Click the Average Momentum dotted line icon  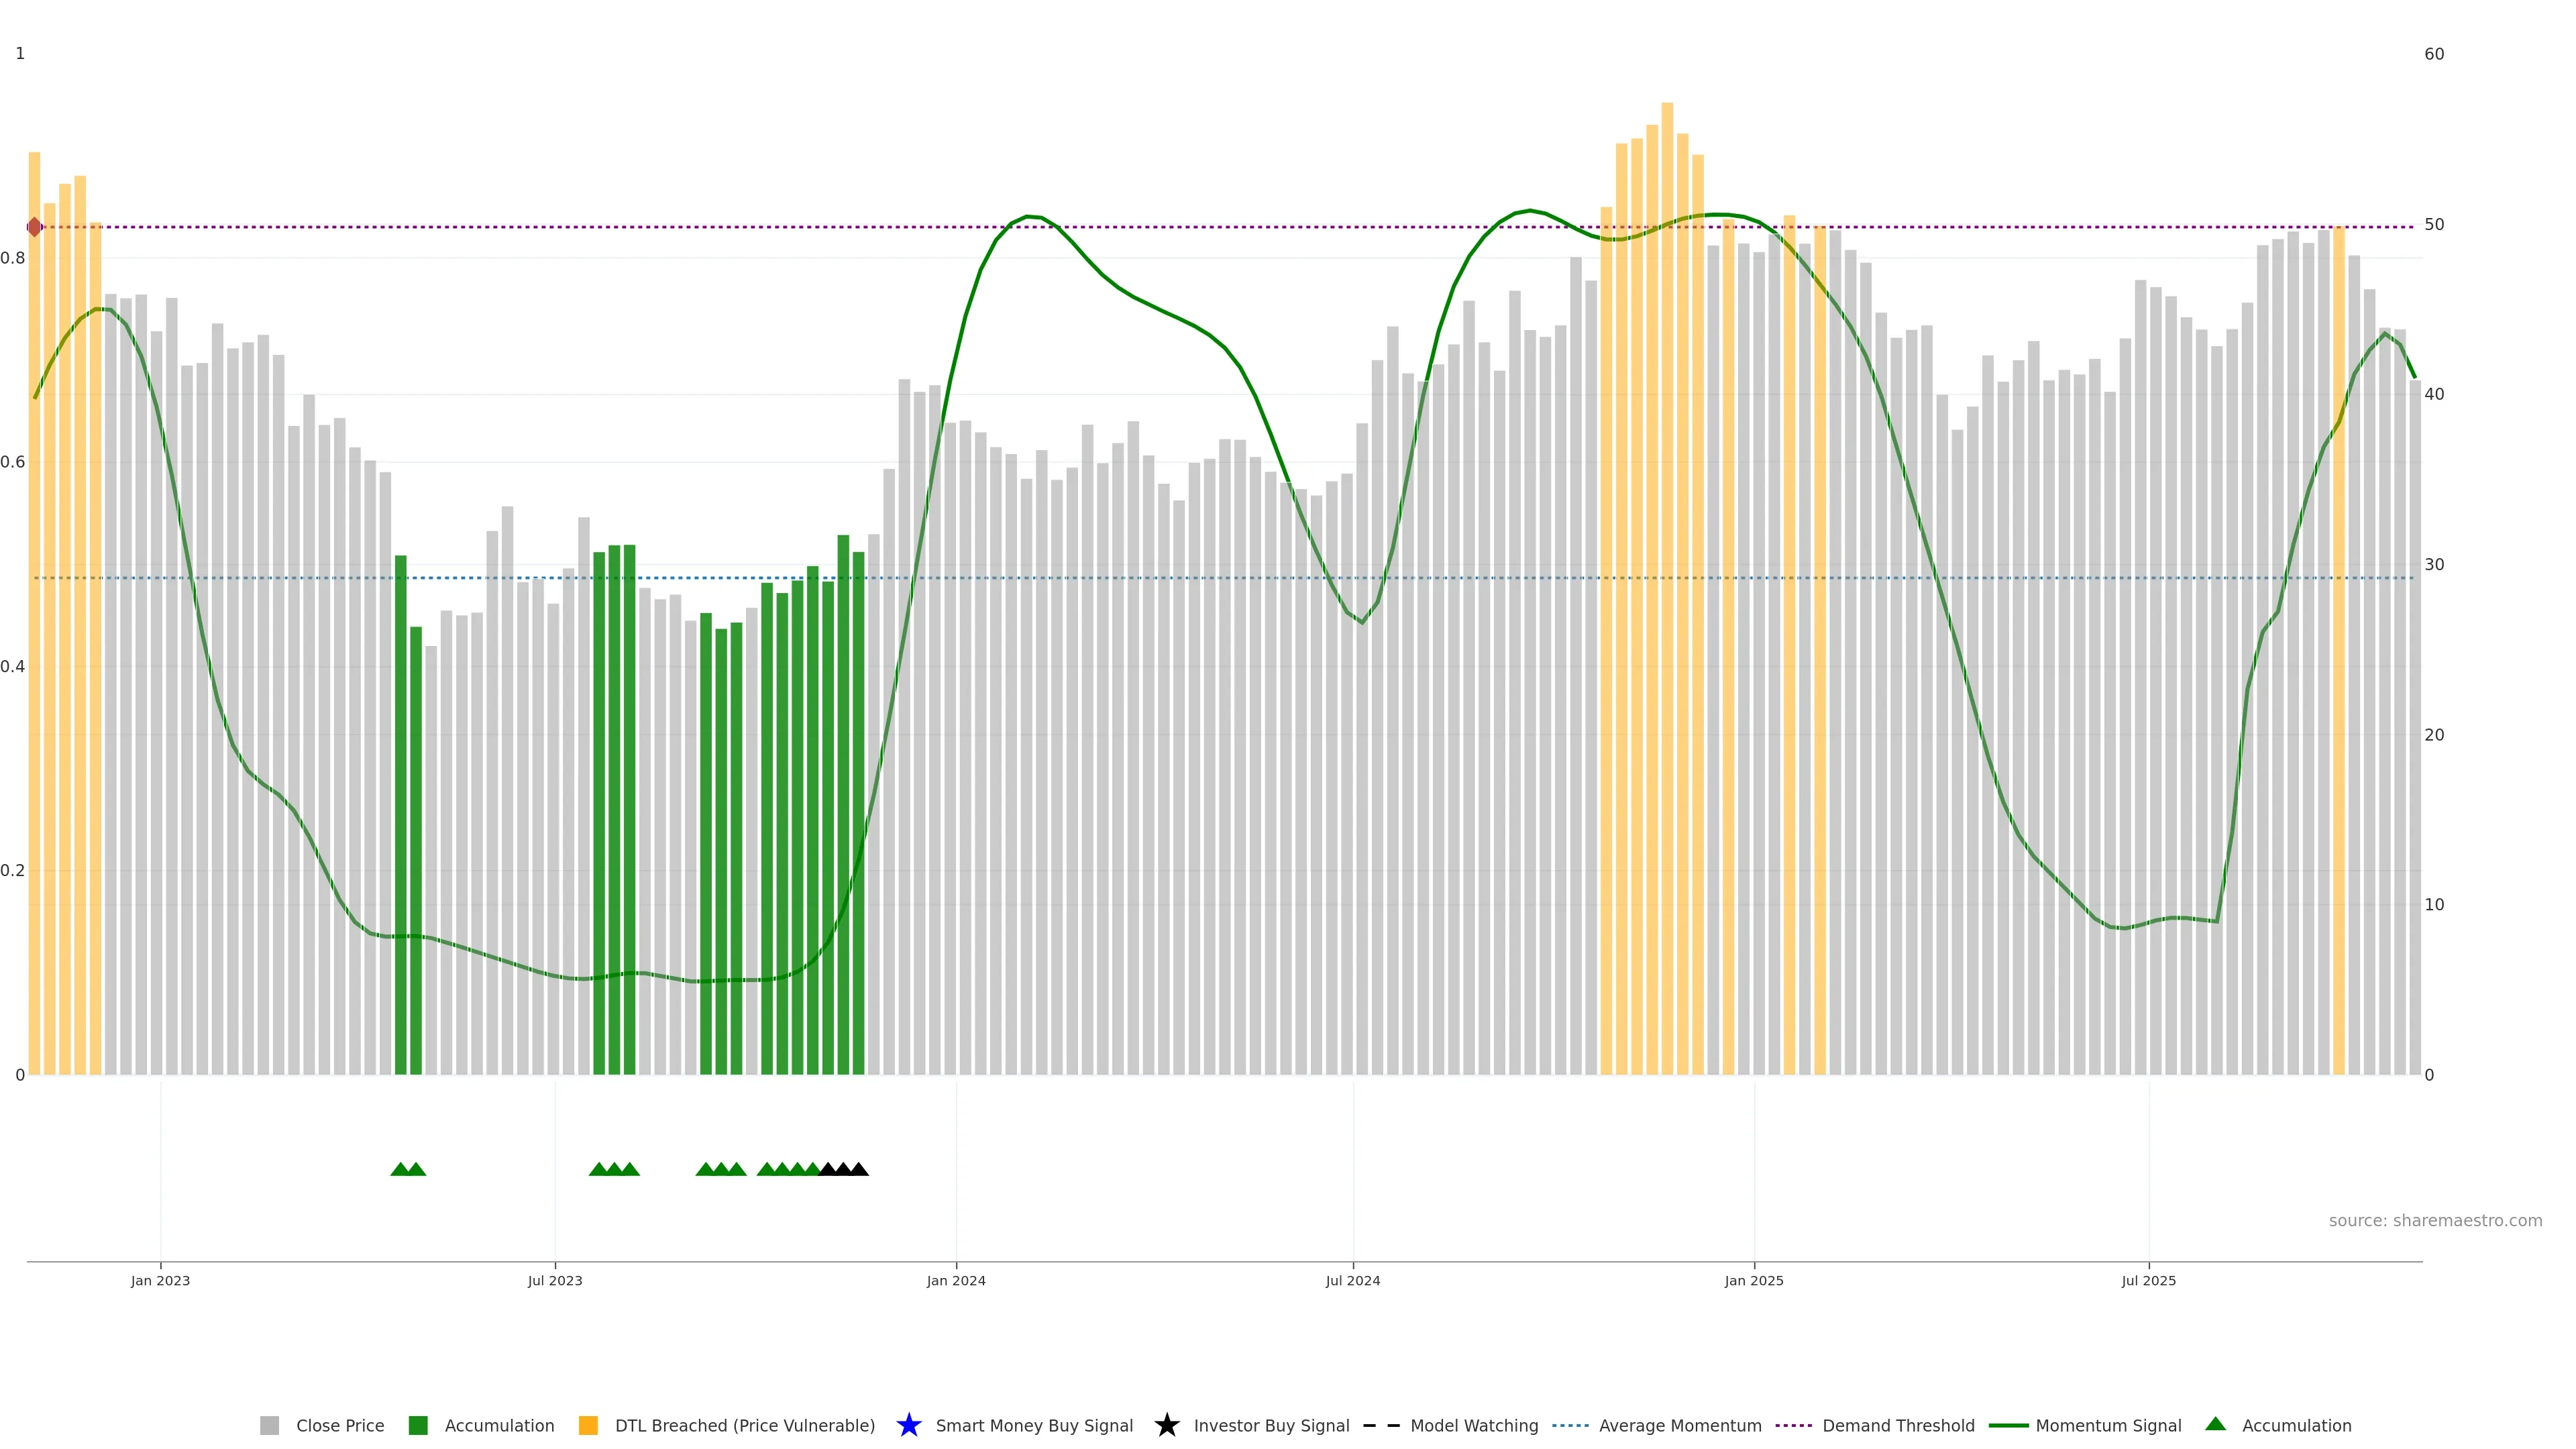1570,1425
